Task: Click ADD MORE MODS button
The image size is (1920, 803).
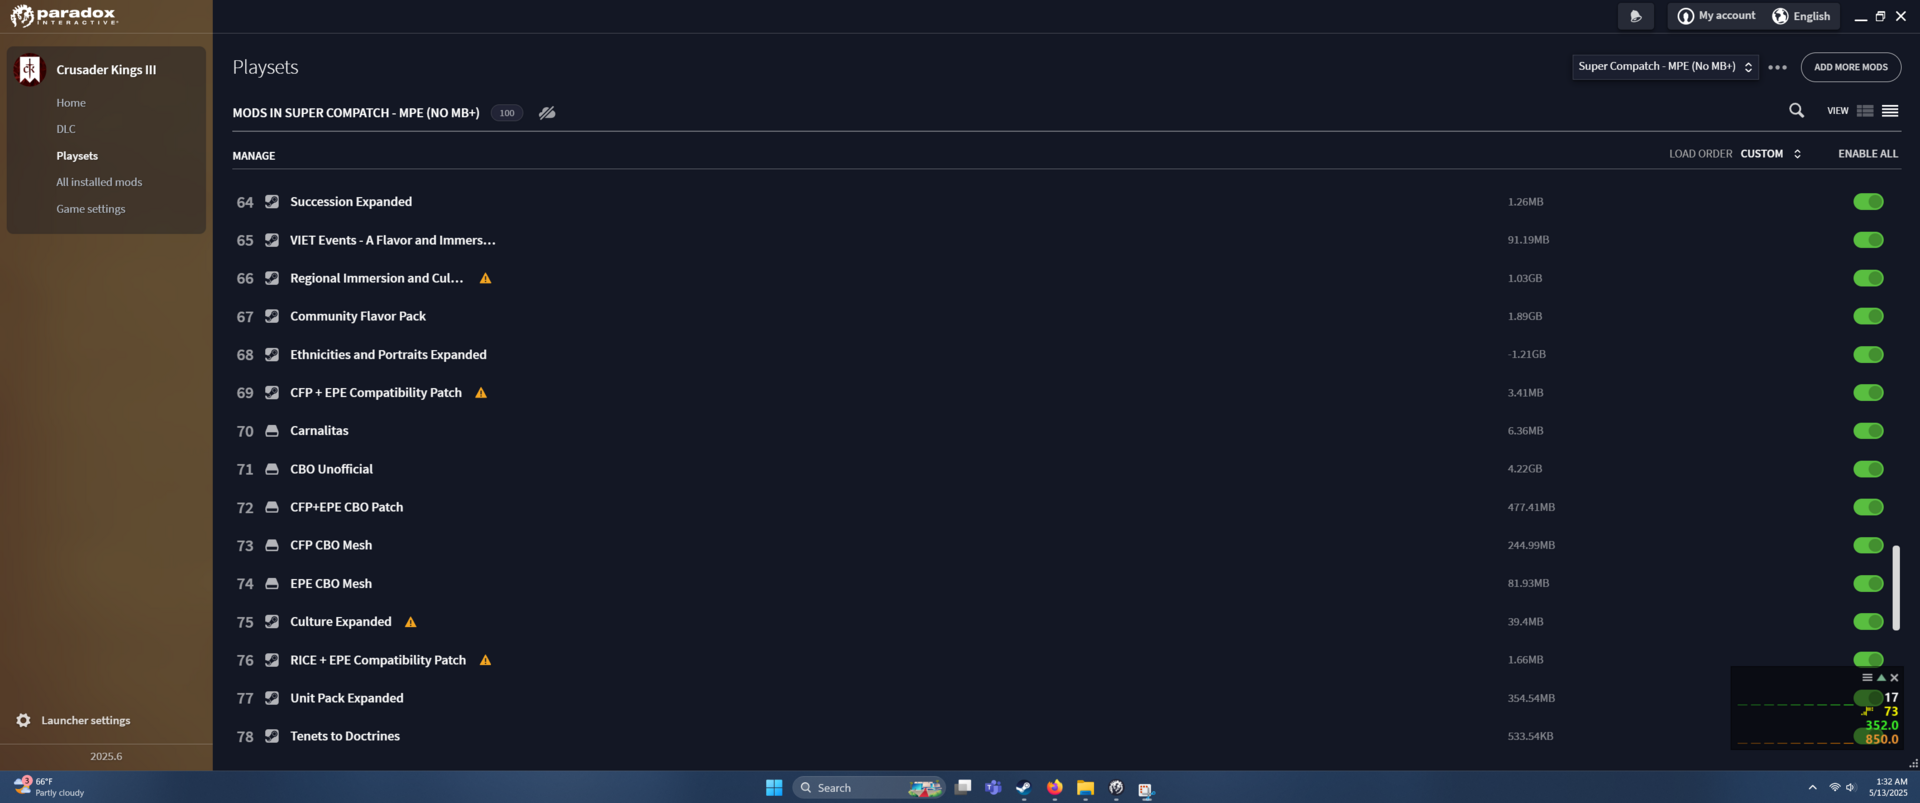Action: (1850, 67)
